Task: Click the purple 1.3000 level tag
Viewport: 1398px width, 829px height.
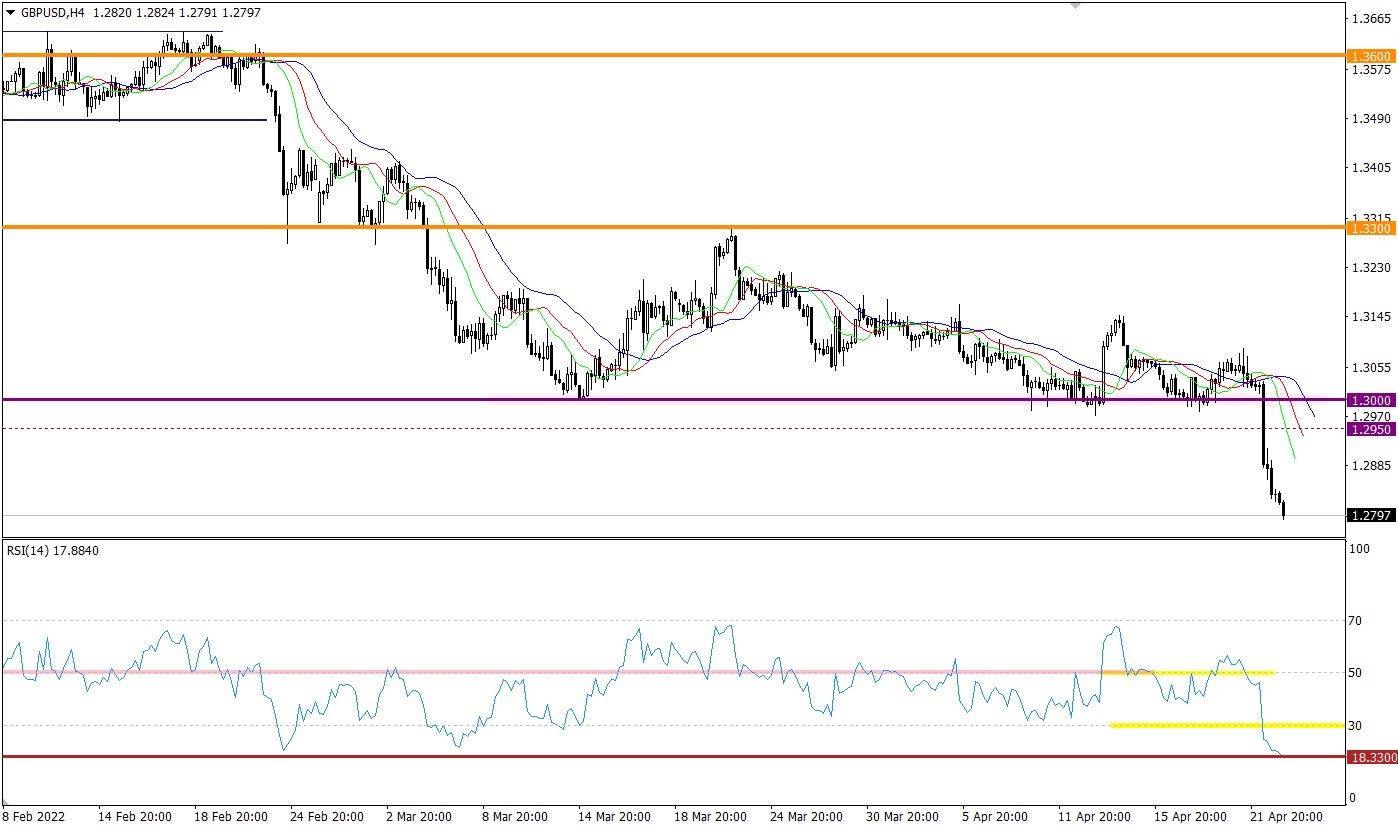Action: pos(1370,399)
